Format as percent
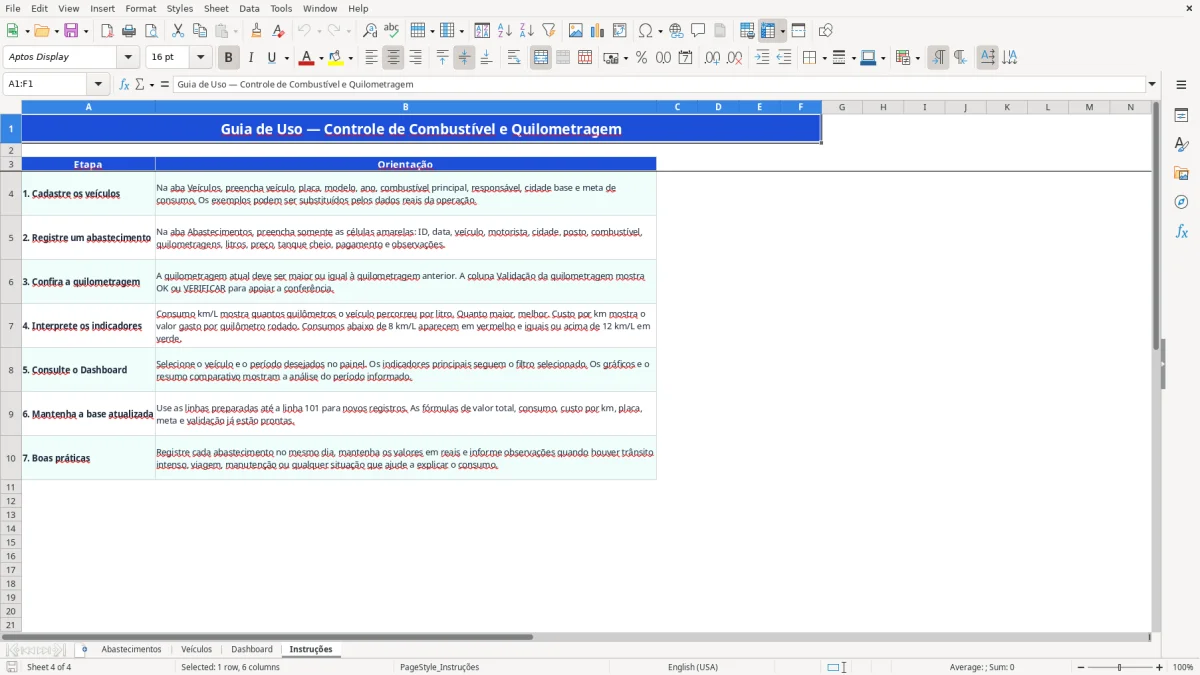Viewport: 1200px width, 675px height. tap(641, 58)
